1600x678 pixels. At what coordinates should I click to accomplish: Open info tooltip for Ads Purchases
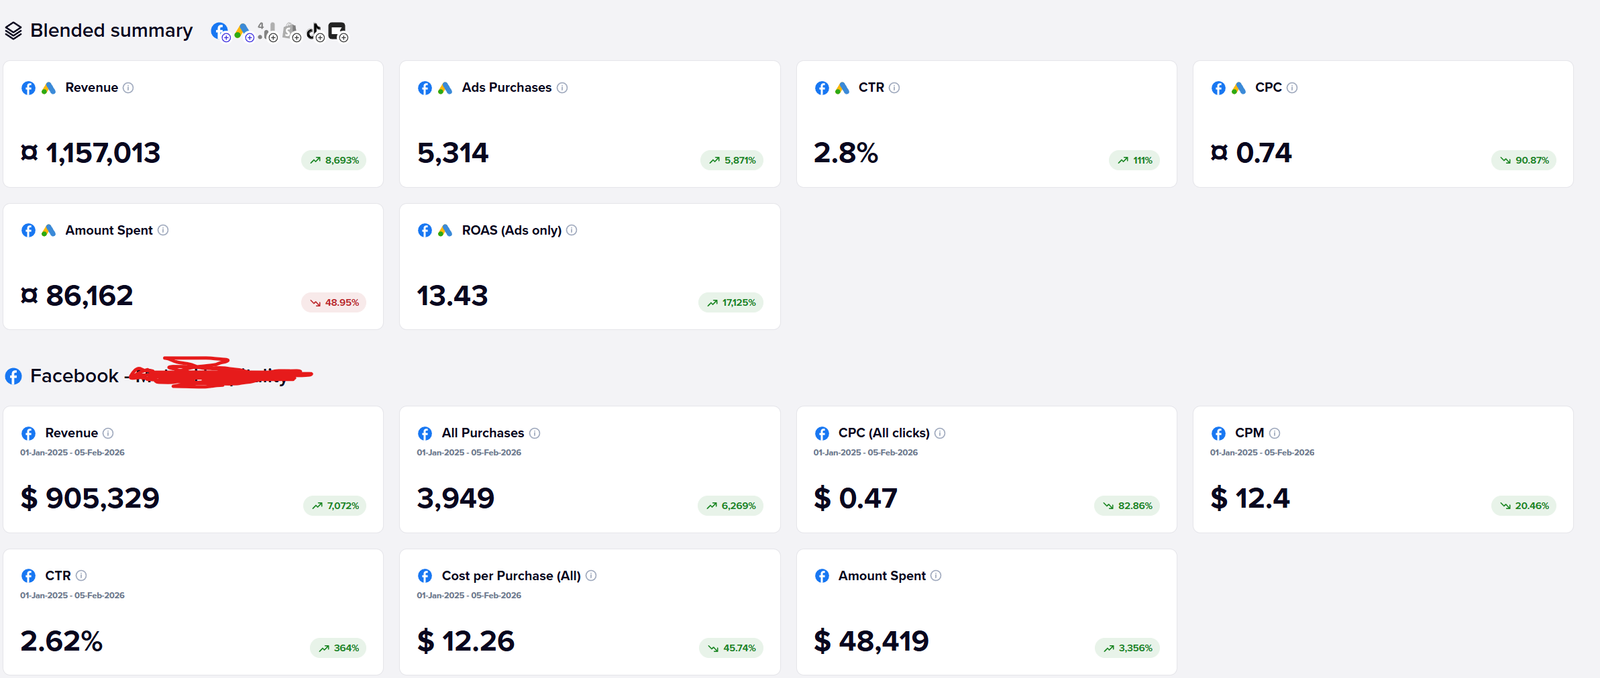[562, 88]
